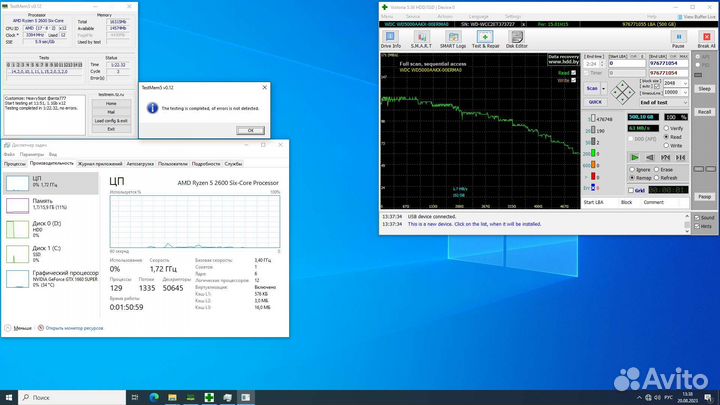The height and width of the screenshot is (405, 720).
Task: Click the Home button in TestMem5
Action: (x=111, y=104)
